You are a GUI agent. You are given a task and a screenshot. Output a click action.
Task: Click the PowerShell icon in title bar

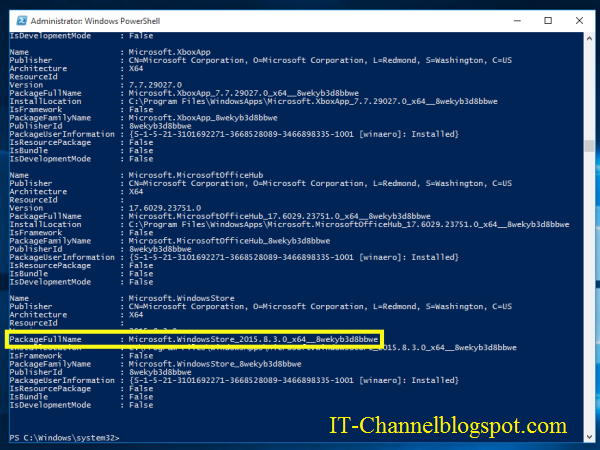pos(22,21)
